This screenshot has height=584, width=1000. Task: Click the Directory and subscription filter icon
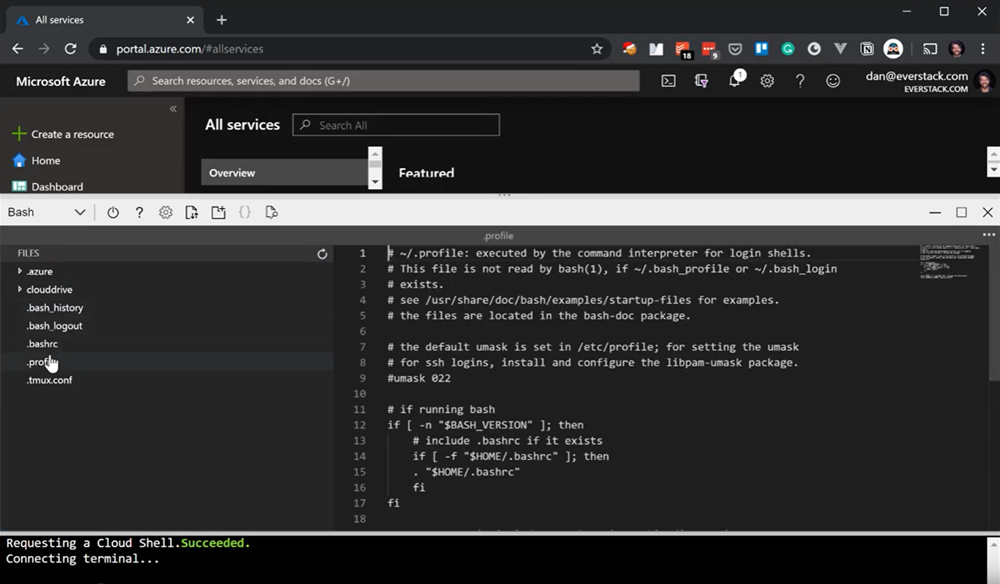click(701, 81)
